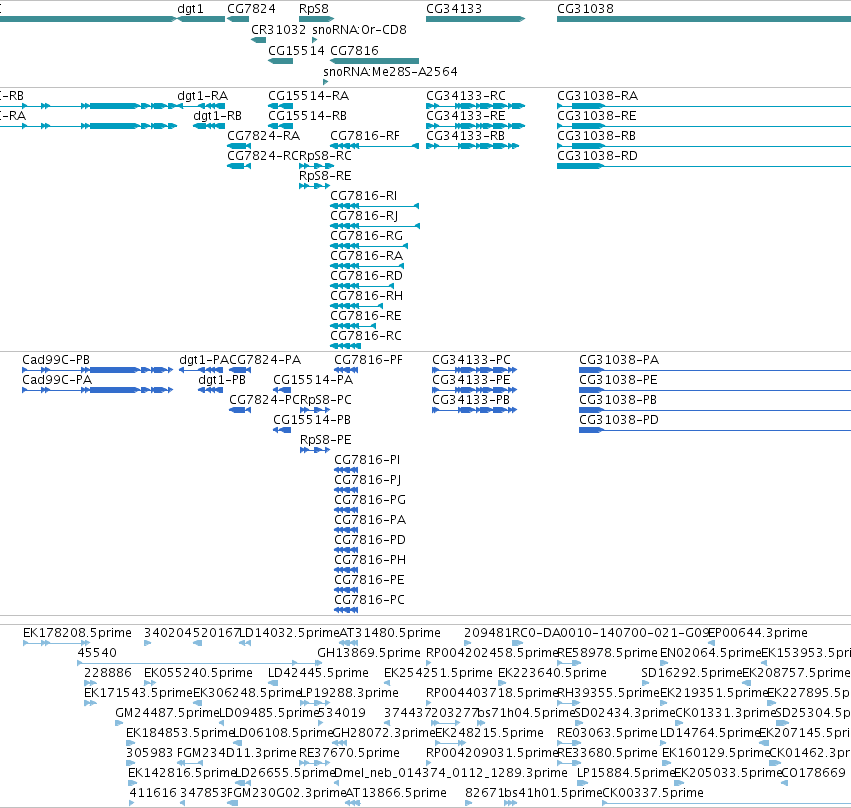Click the CG7816-RF transcript label
The width and height of the screenshot is (851, 808).
point(365,136)
